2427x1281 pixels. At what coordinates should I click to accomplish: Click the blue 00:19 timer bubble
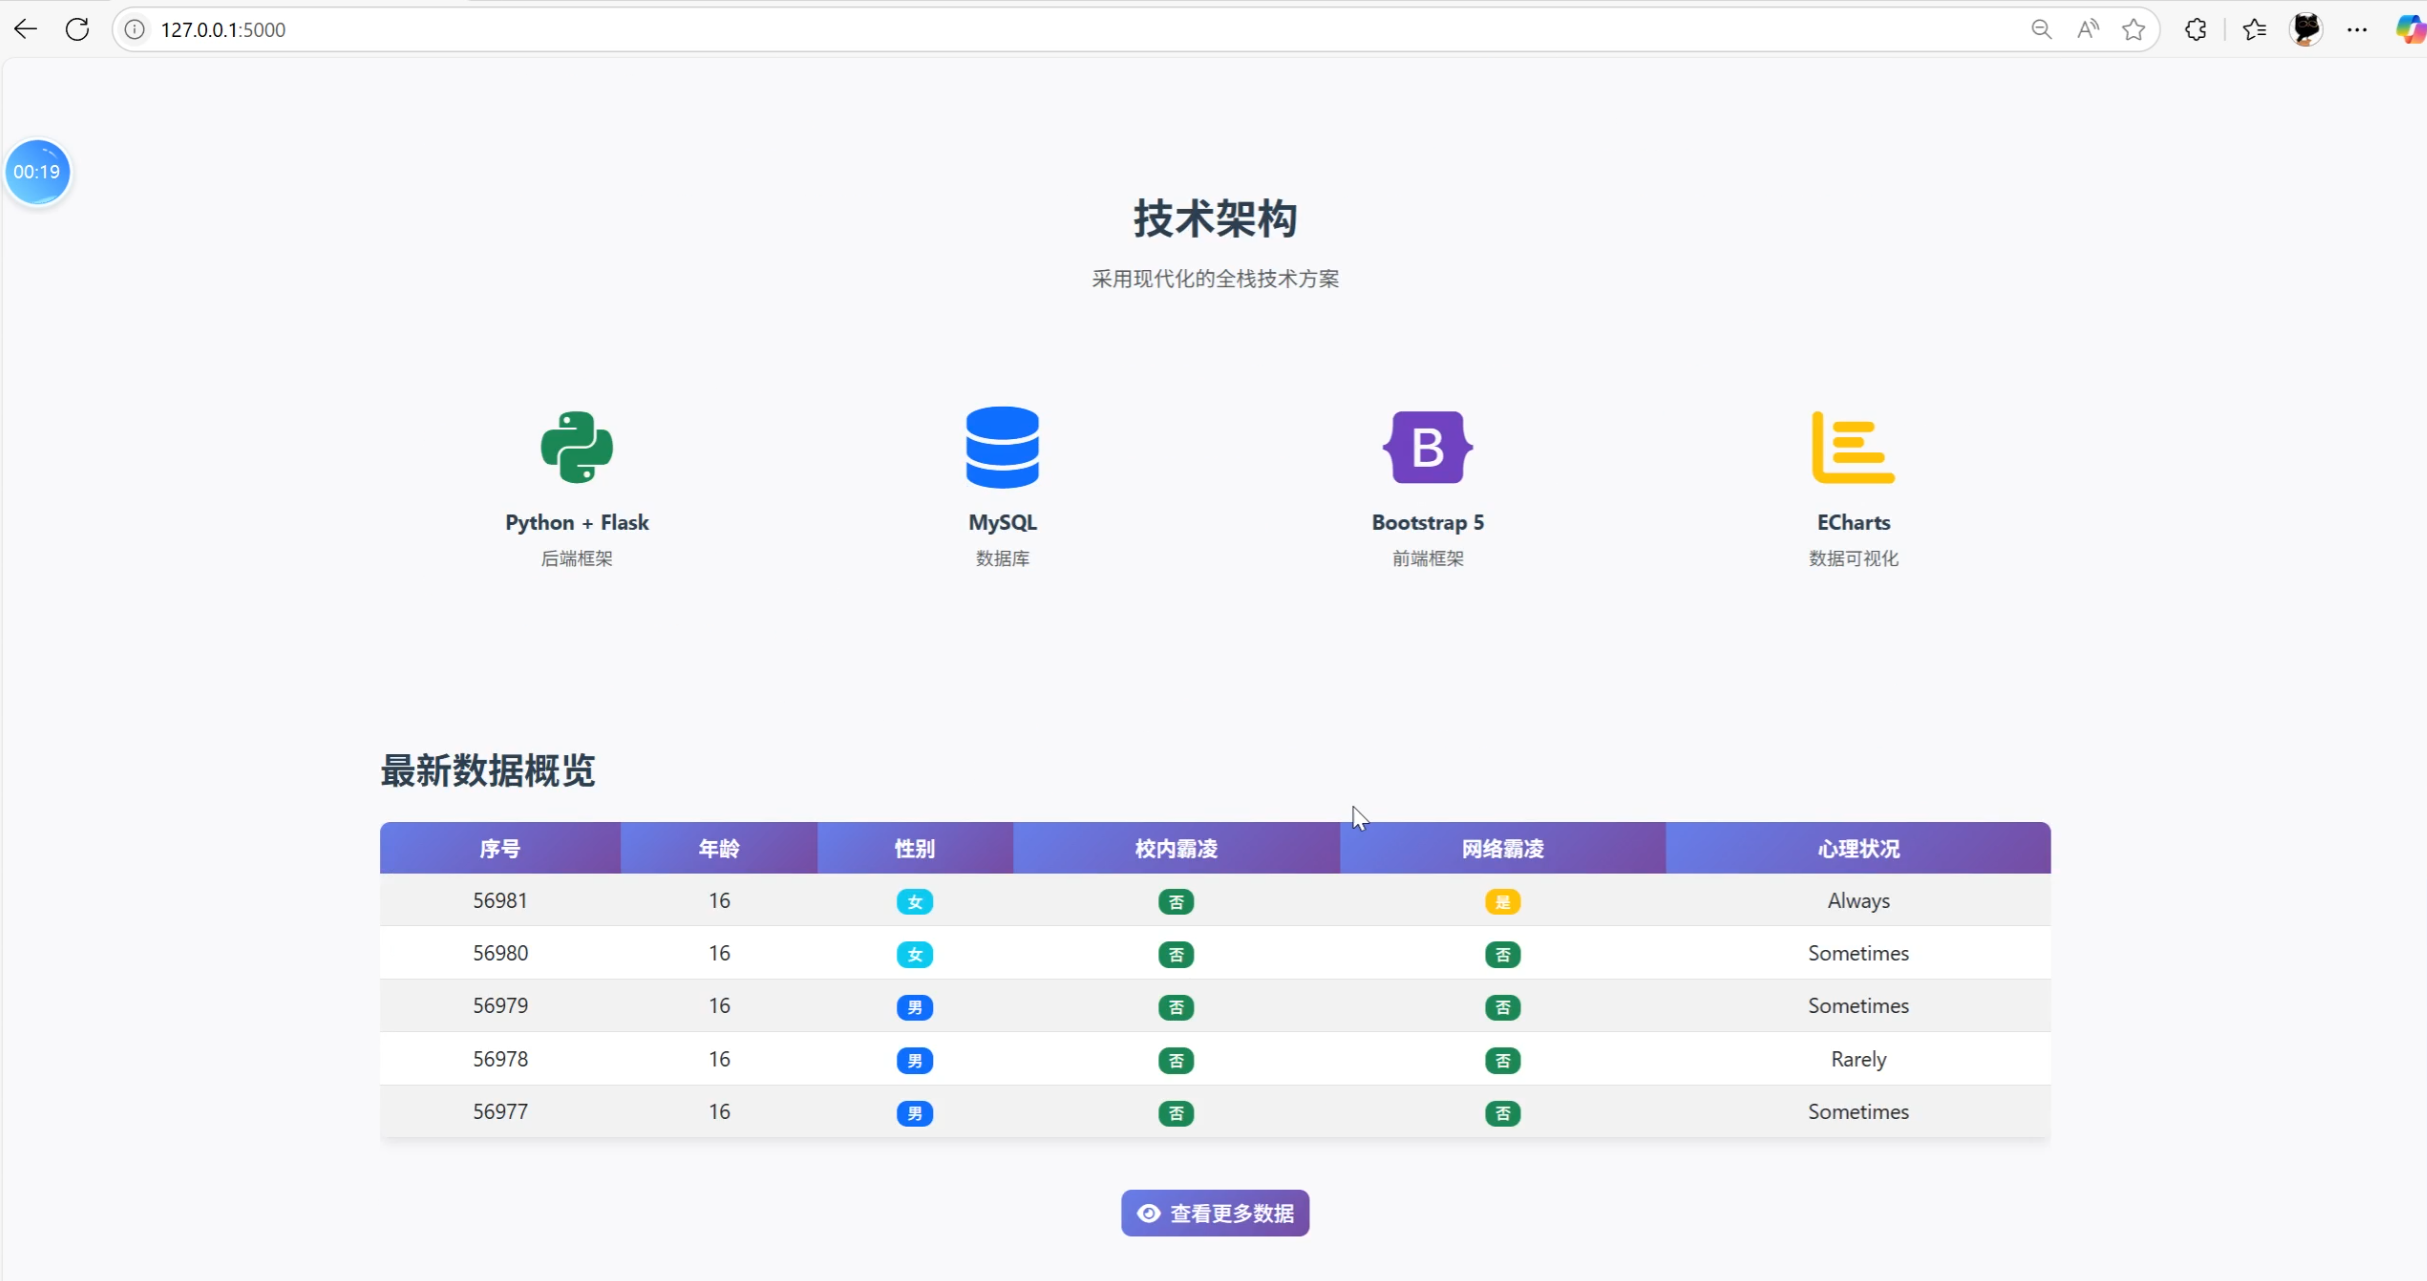[x=37, y=172]
